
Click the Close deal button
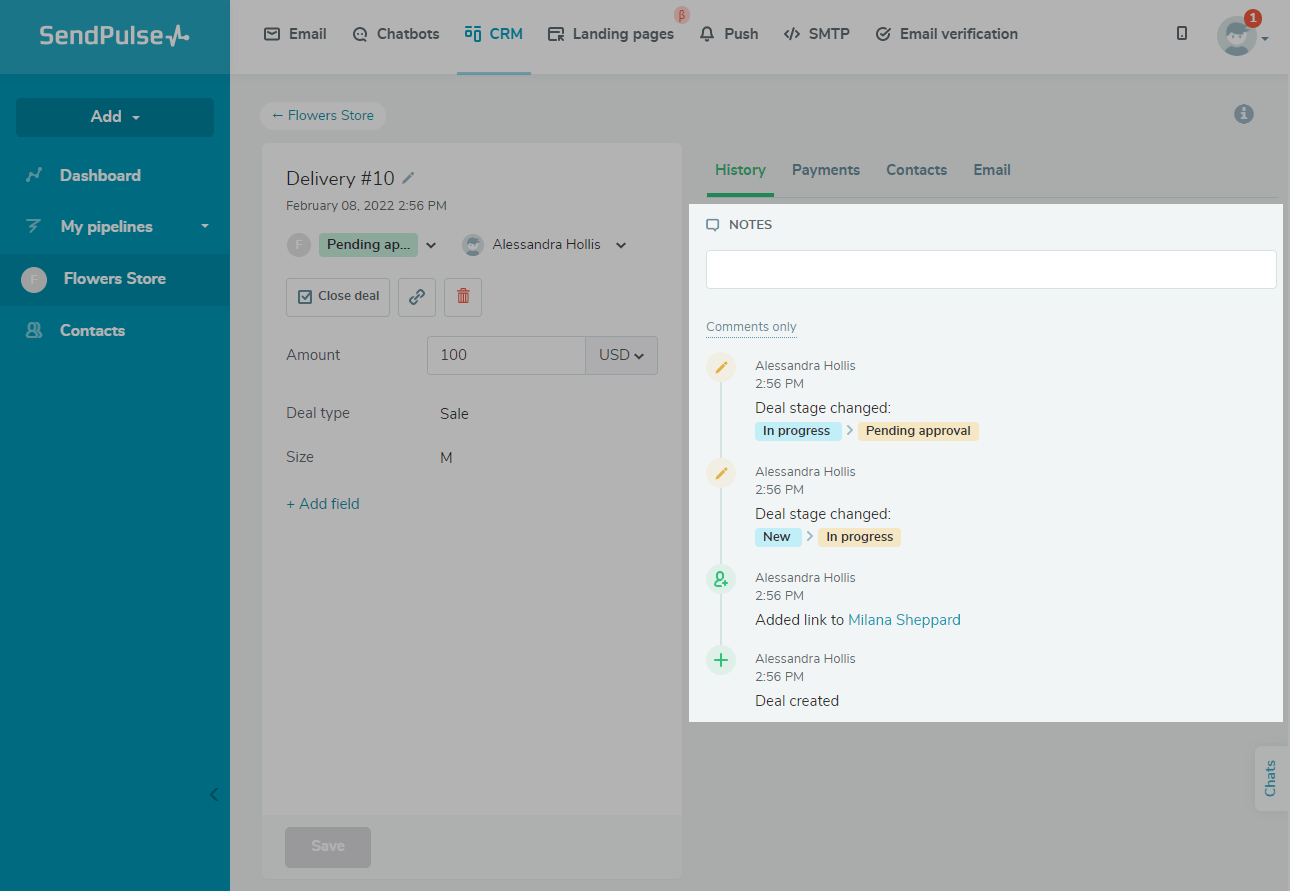click(x=338, y=297)
